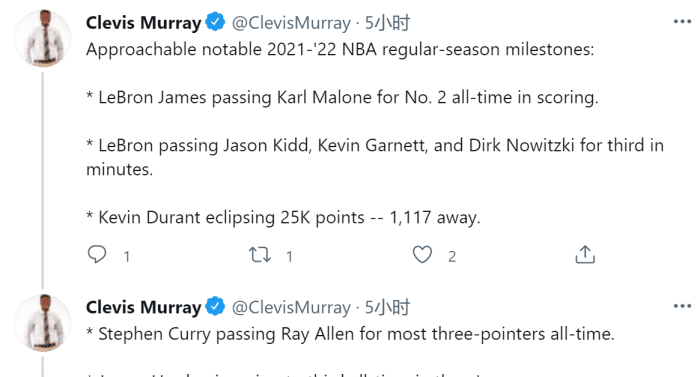The image size is (700, 377).
Task: Reply to the NBA milestones tweet
Action: pyautogui.click(x=97, y=255)
